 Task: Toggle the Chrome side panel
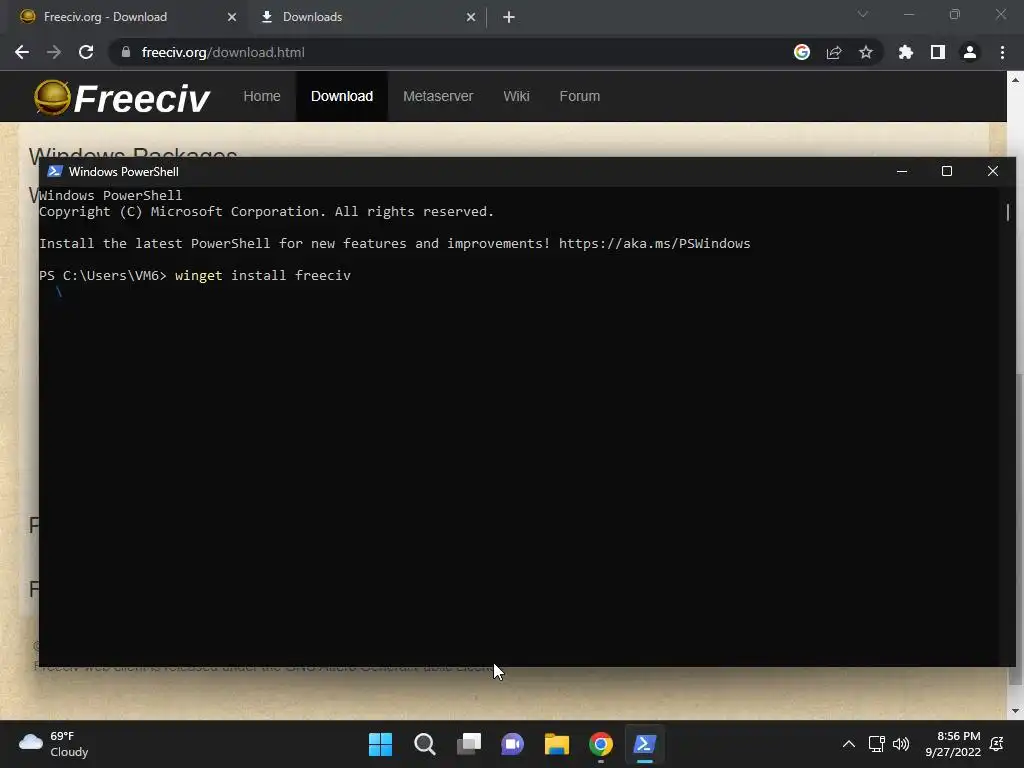[x=938, y=52]
